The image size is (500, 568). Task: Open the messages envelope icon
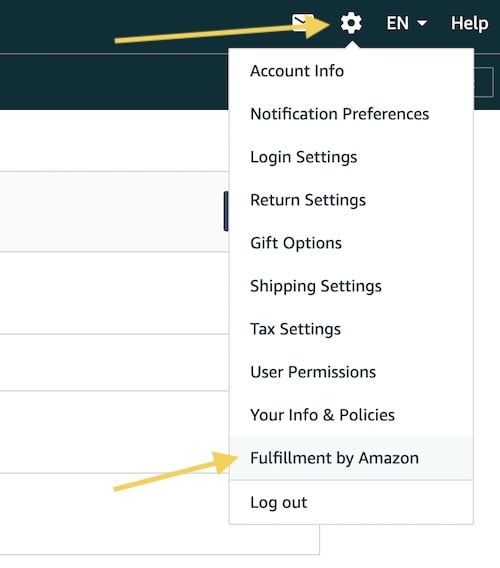[303, 23]
